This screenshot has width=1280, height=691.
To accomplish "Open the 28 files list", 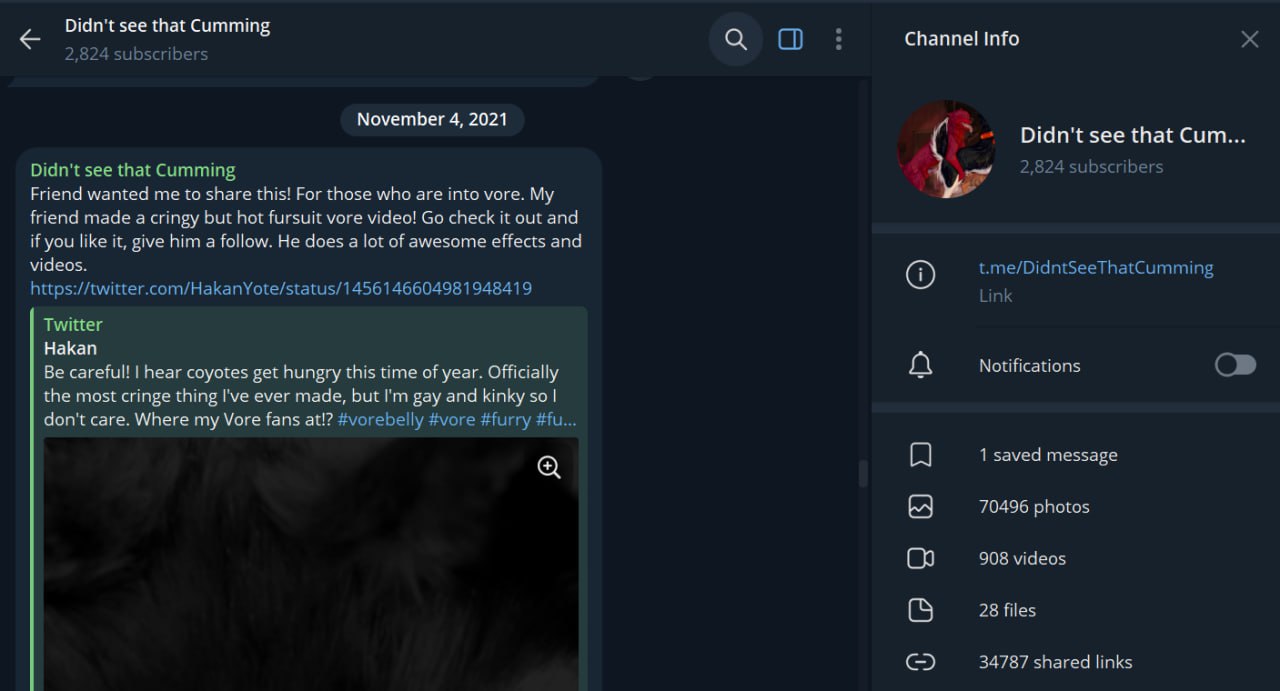I will pos(1007,610).
